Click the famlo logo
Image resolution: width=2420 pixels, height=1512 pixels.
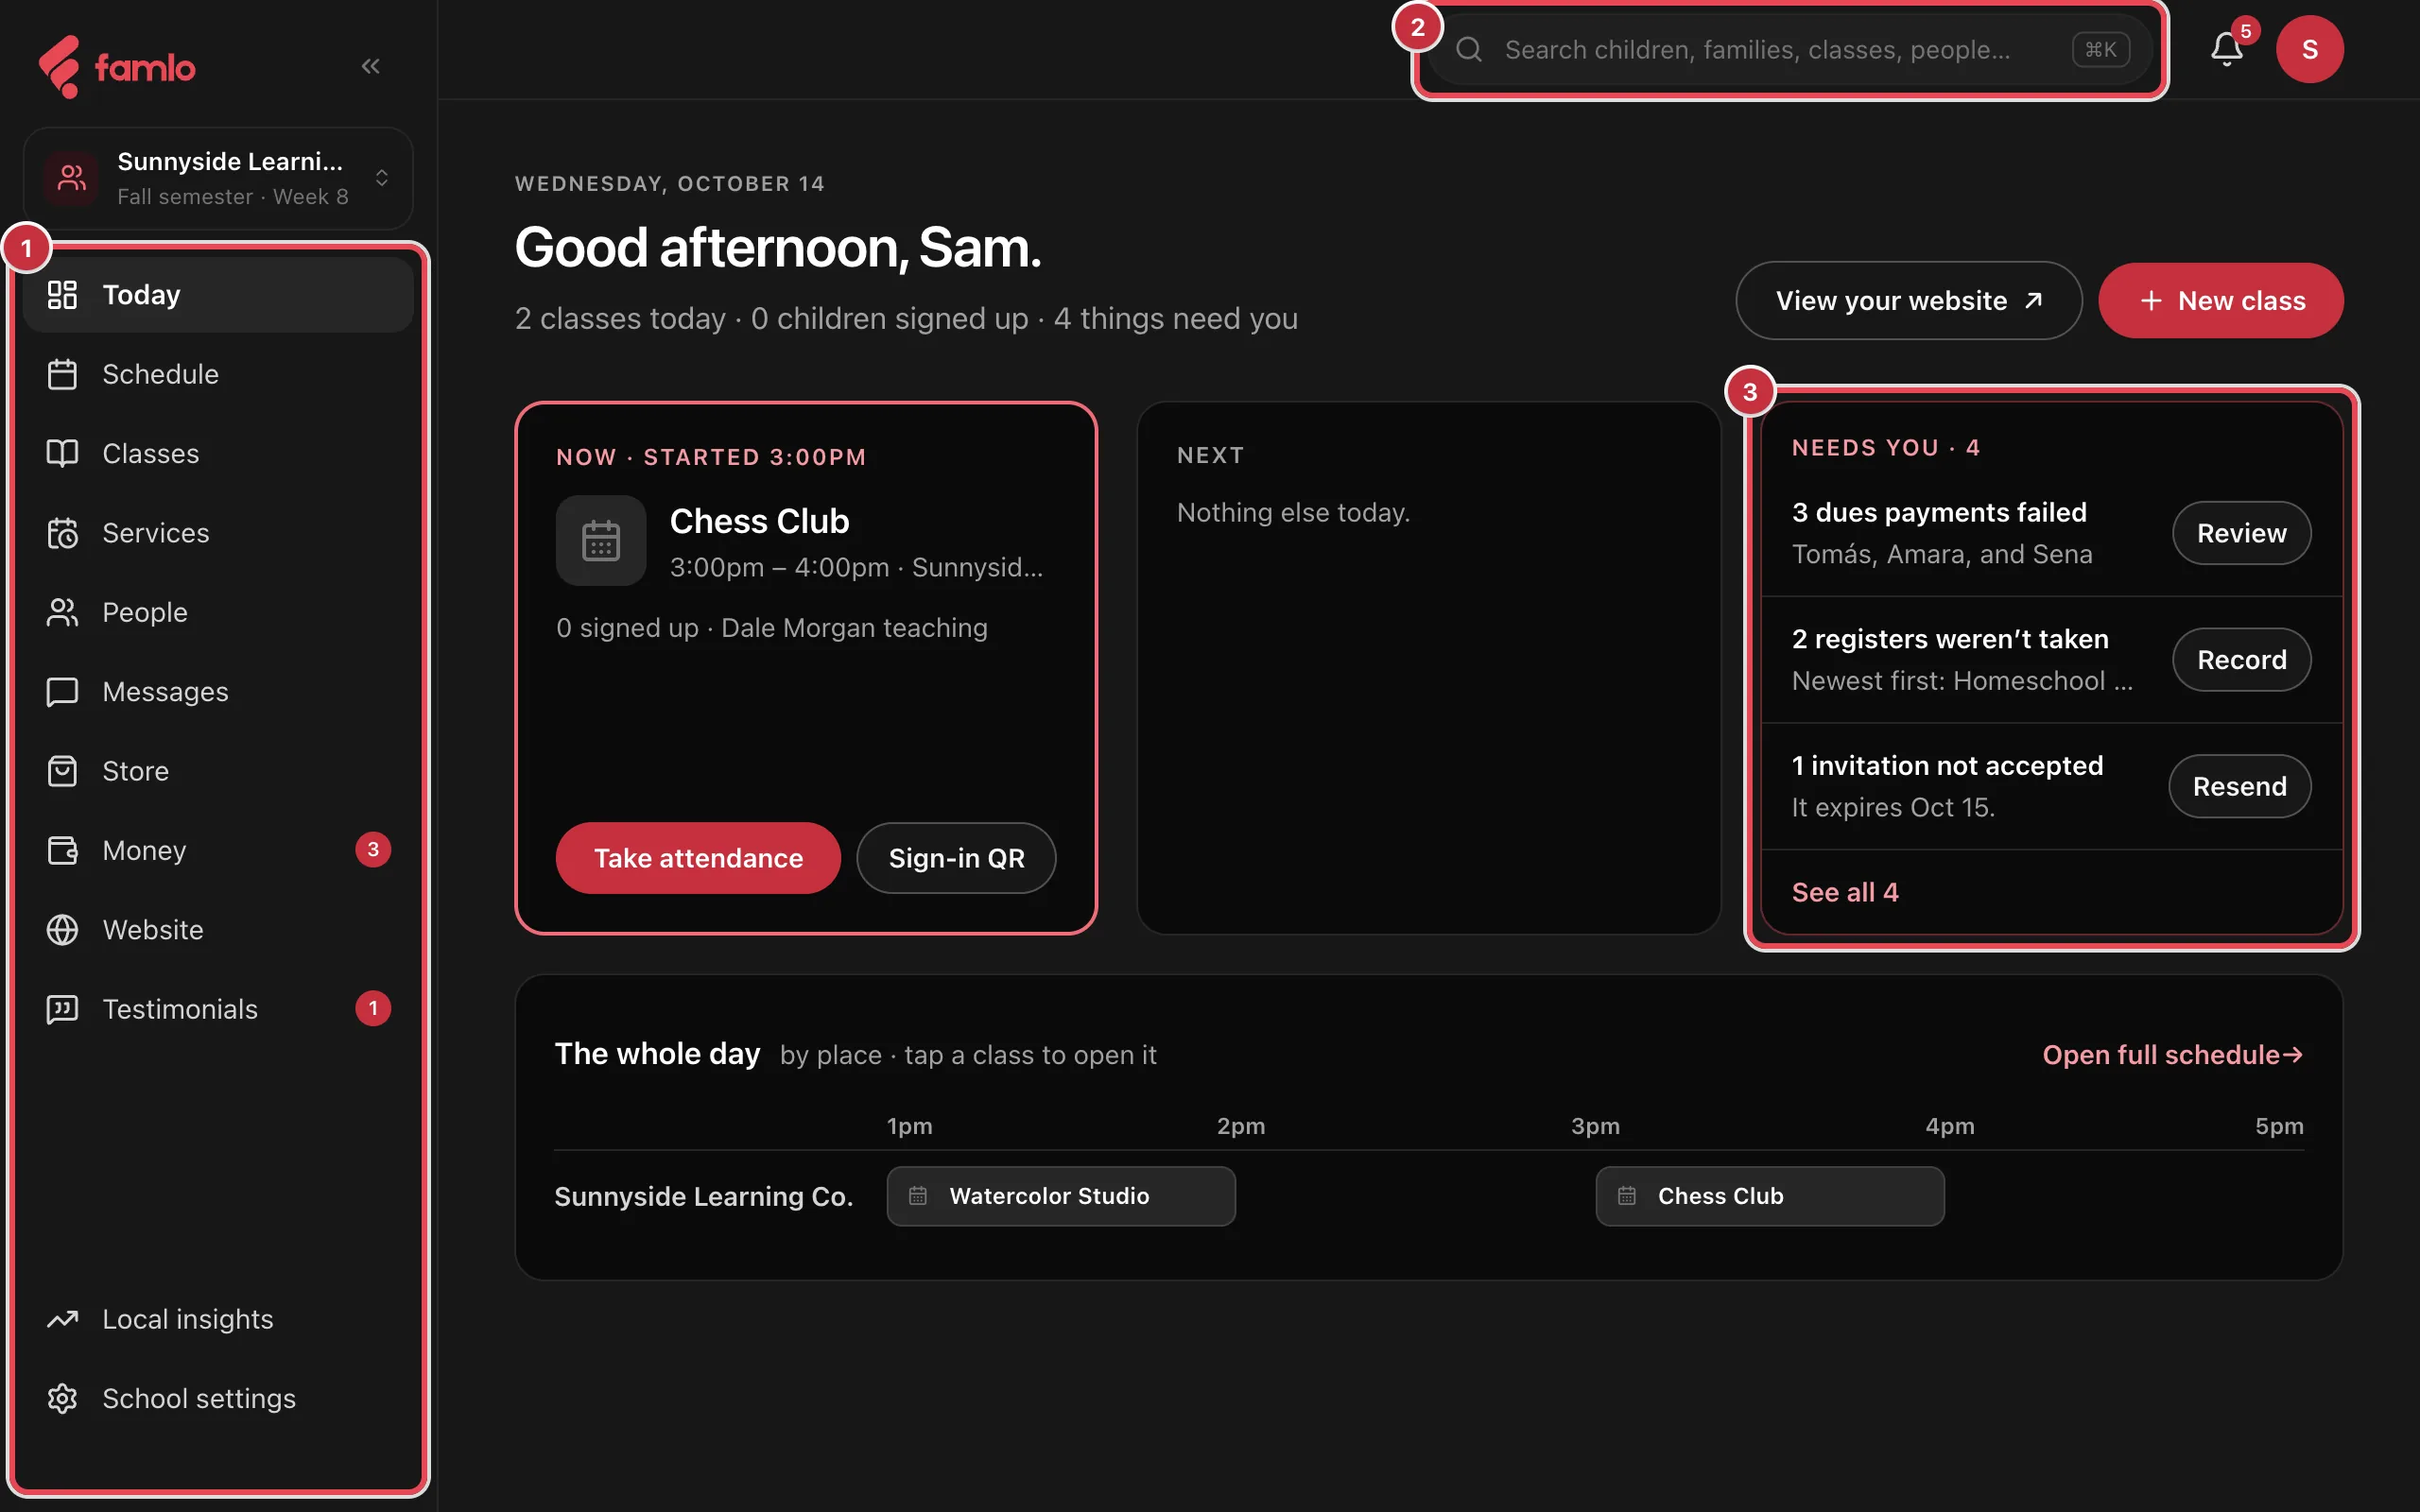click(117, 67)
